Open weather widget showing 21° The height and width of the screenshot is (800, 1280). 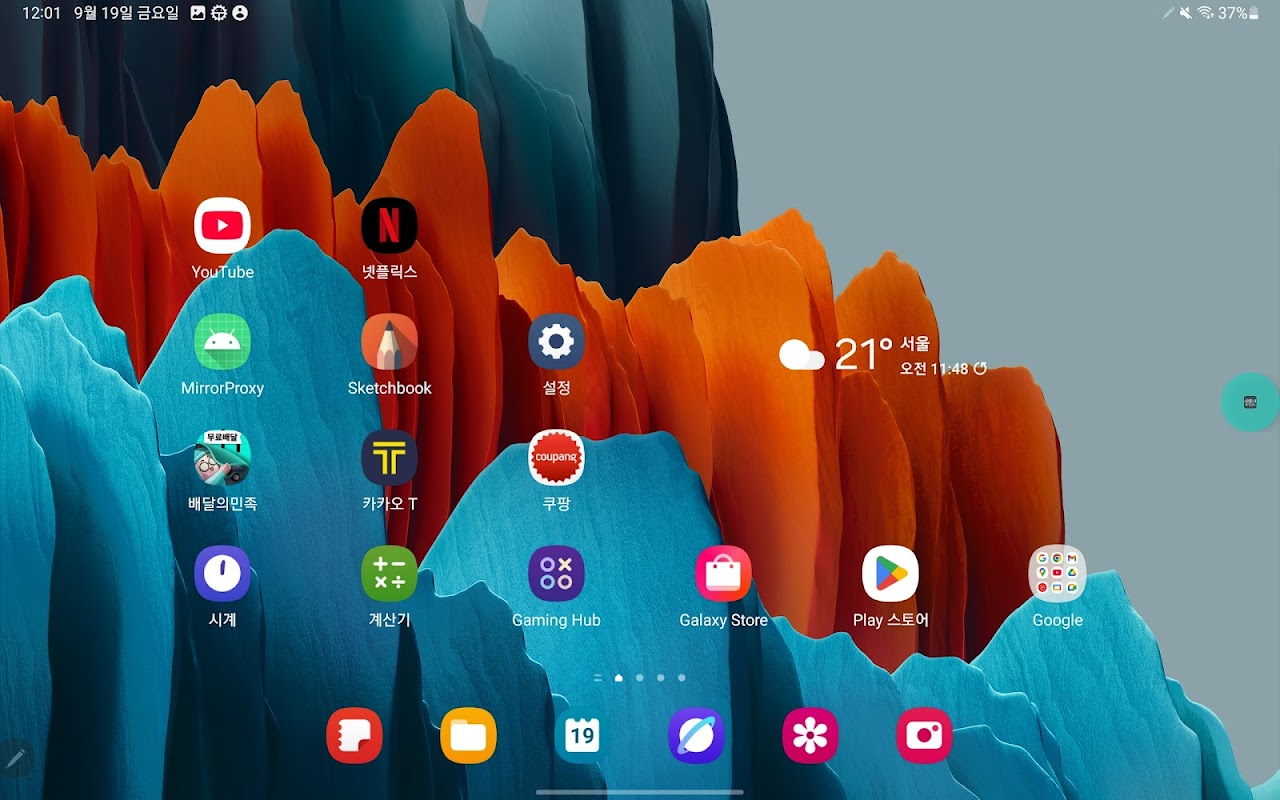coord(864,354)
